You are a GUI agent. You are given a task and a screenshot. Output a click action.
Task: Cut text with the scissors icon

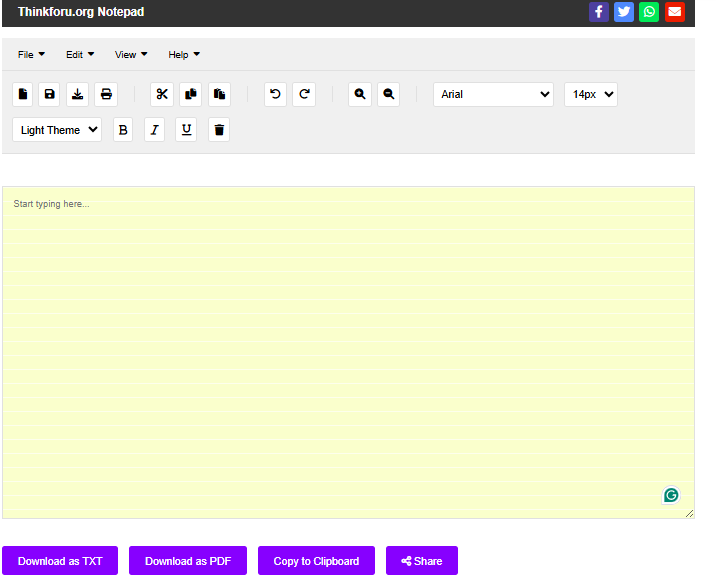pyautogui.click(x=162, y=94)
